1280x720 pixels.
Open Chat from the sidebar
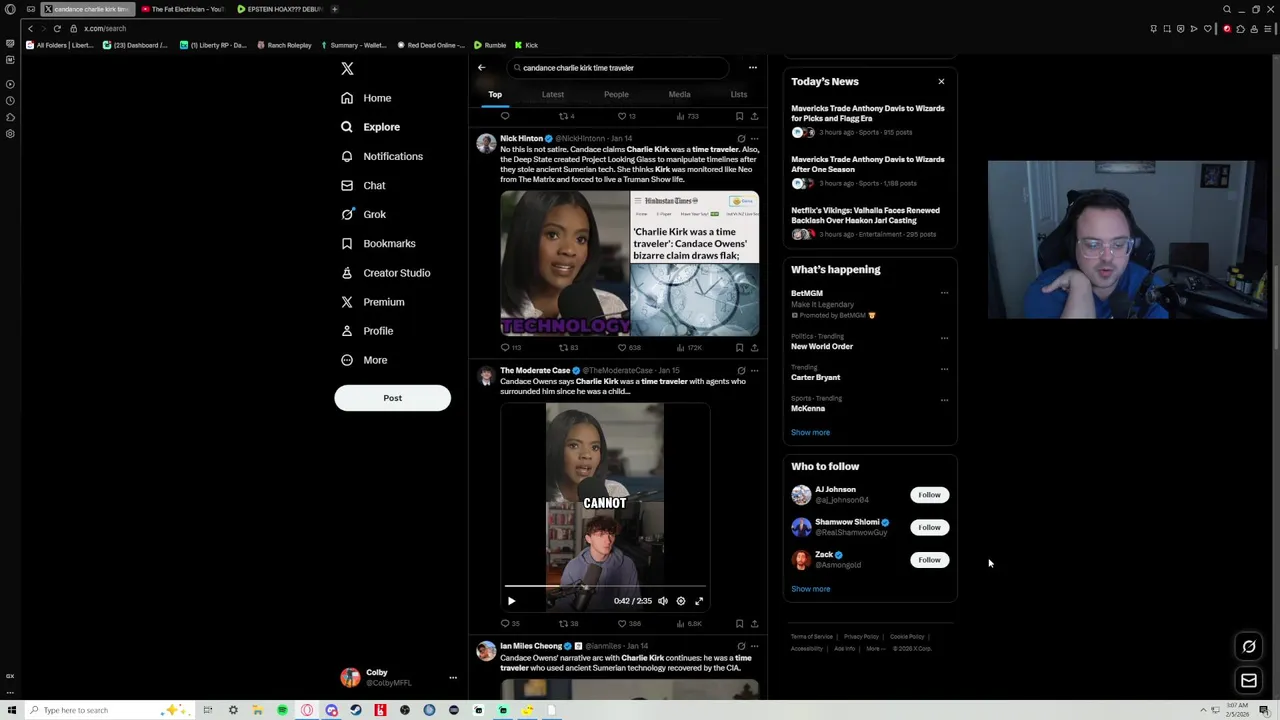point(363,185)
